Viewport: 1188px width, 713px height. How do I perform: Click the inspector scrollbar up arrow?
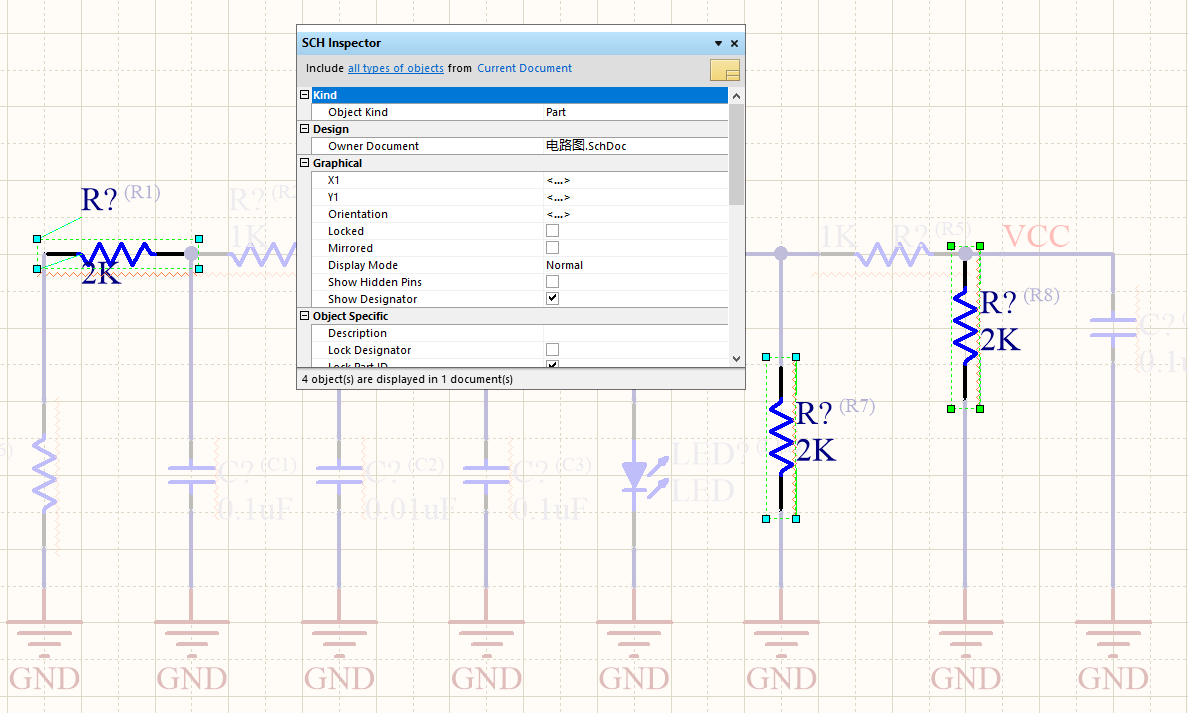tap(736, 96)
